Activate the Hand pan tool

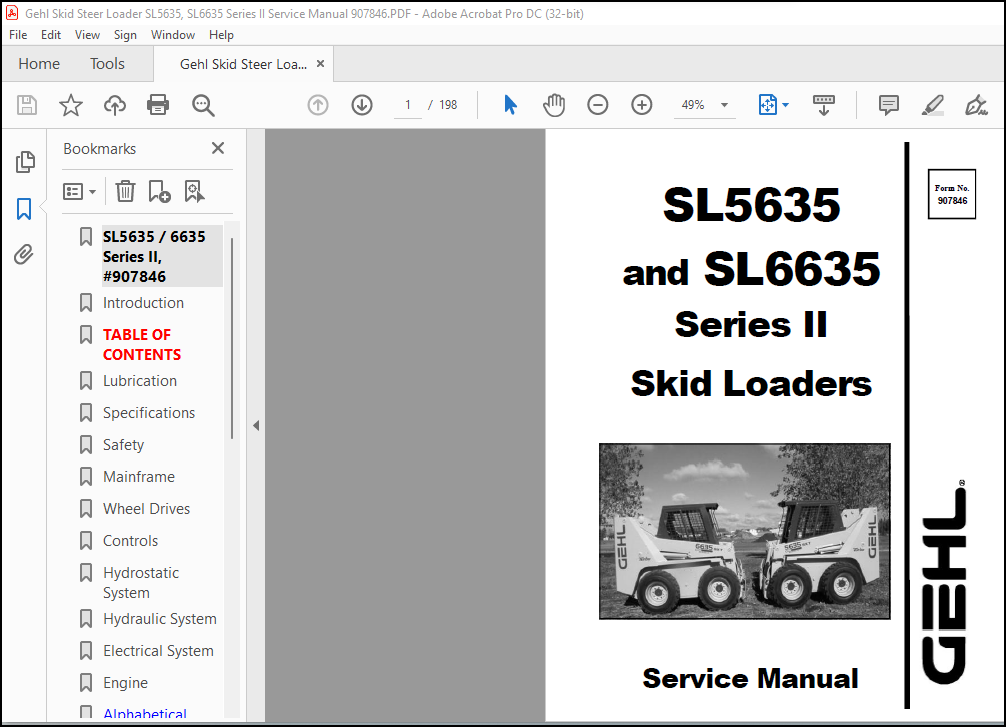(554, 105)
